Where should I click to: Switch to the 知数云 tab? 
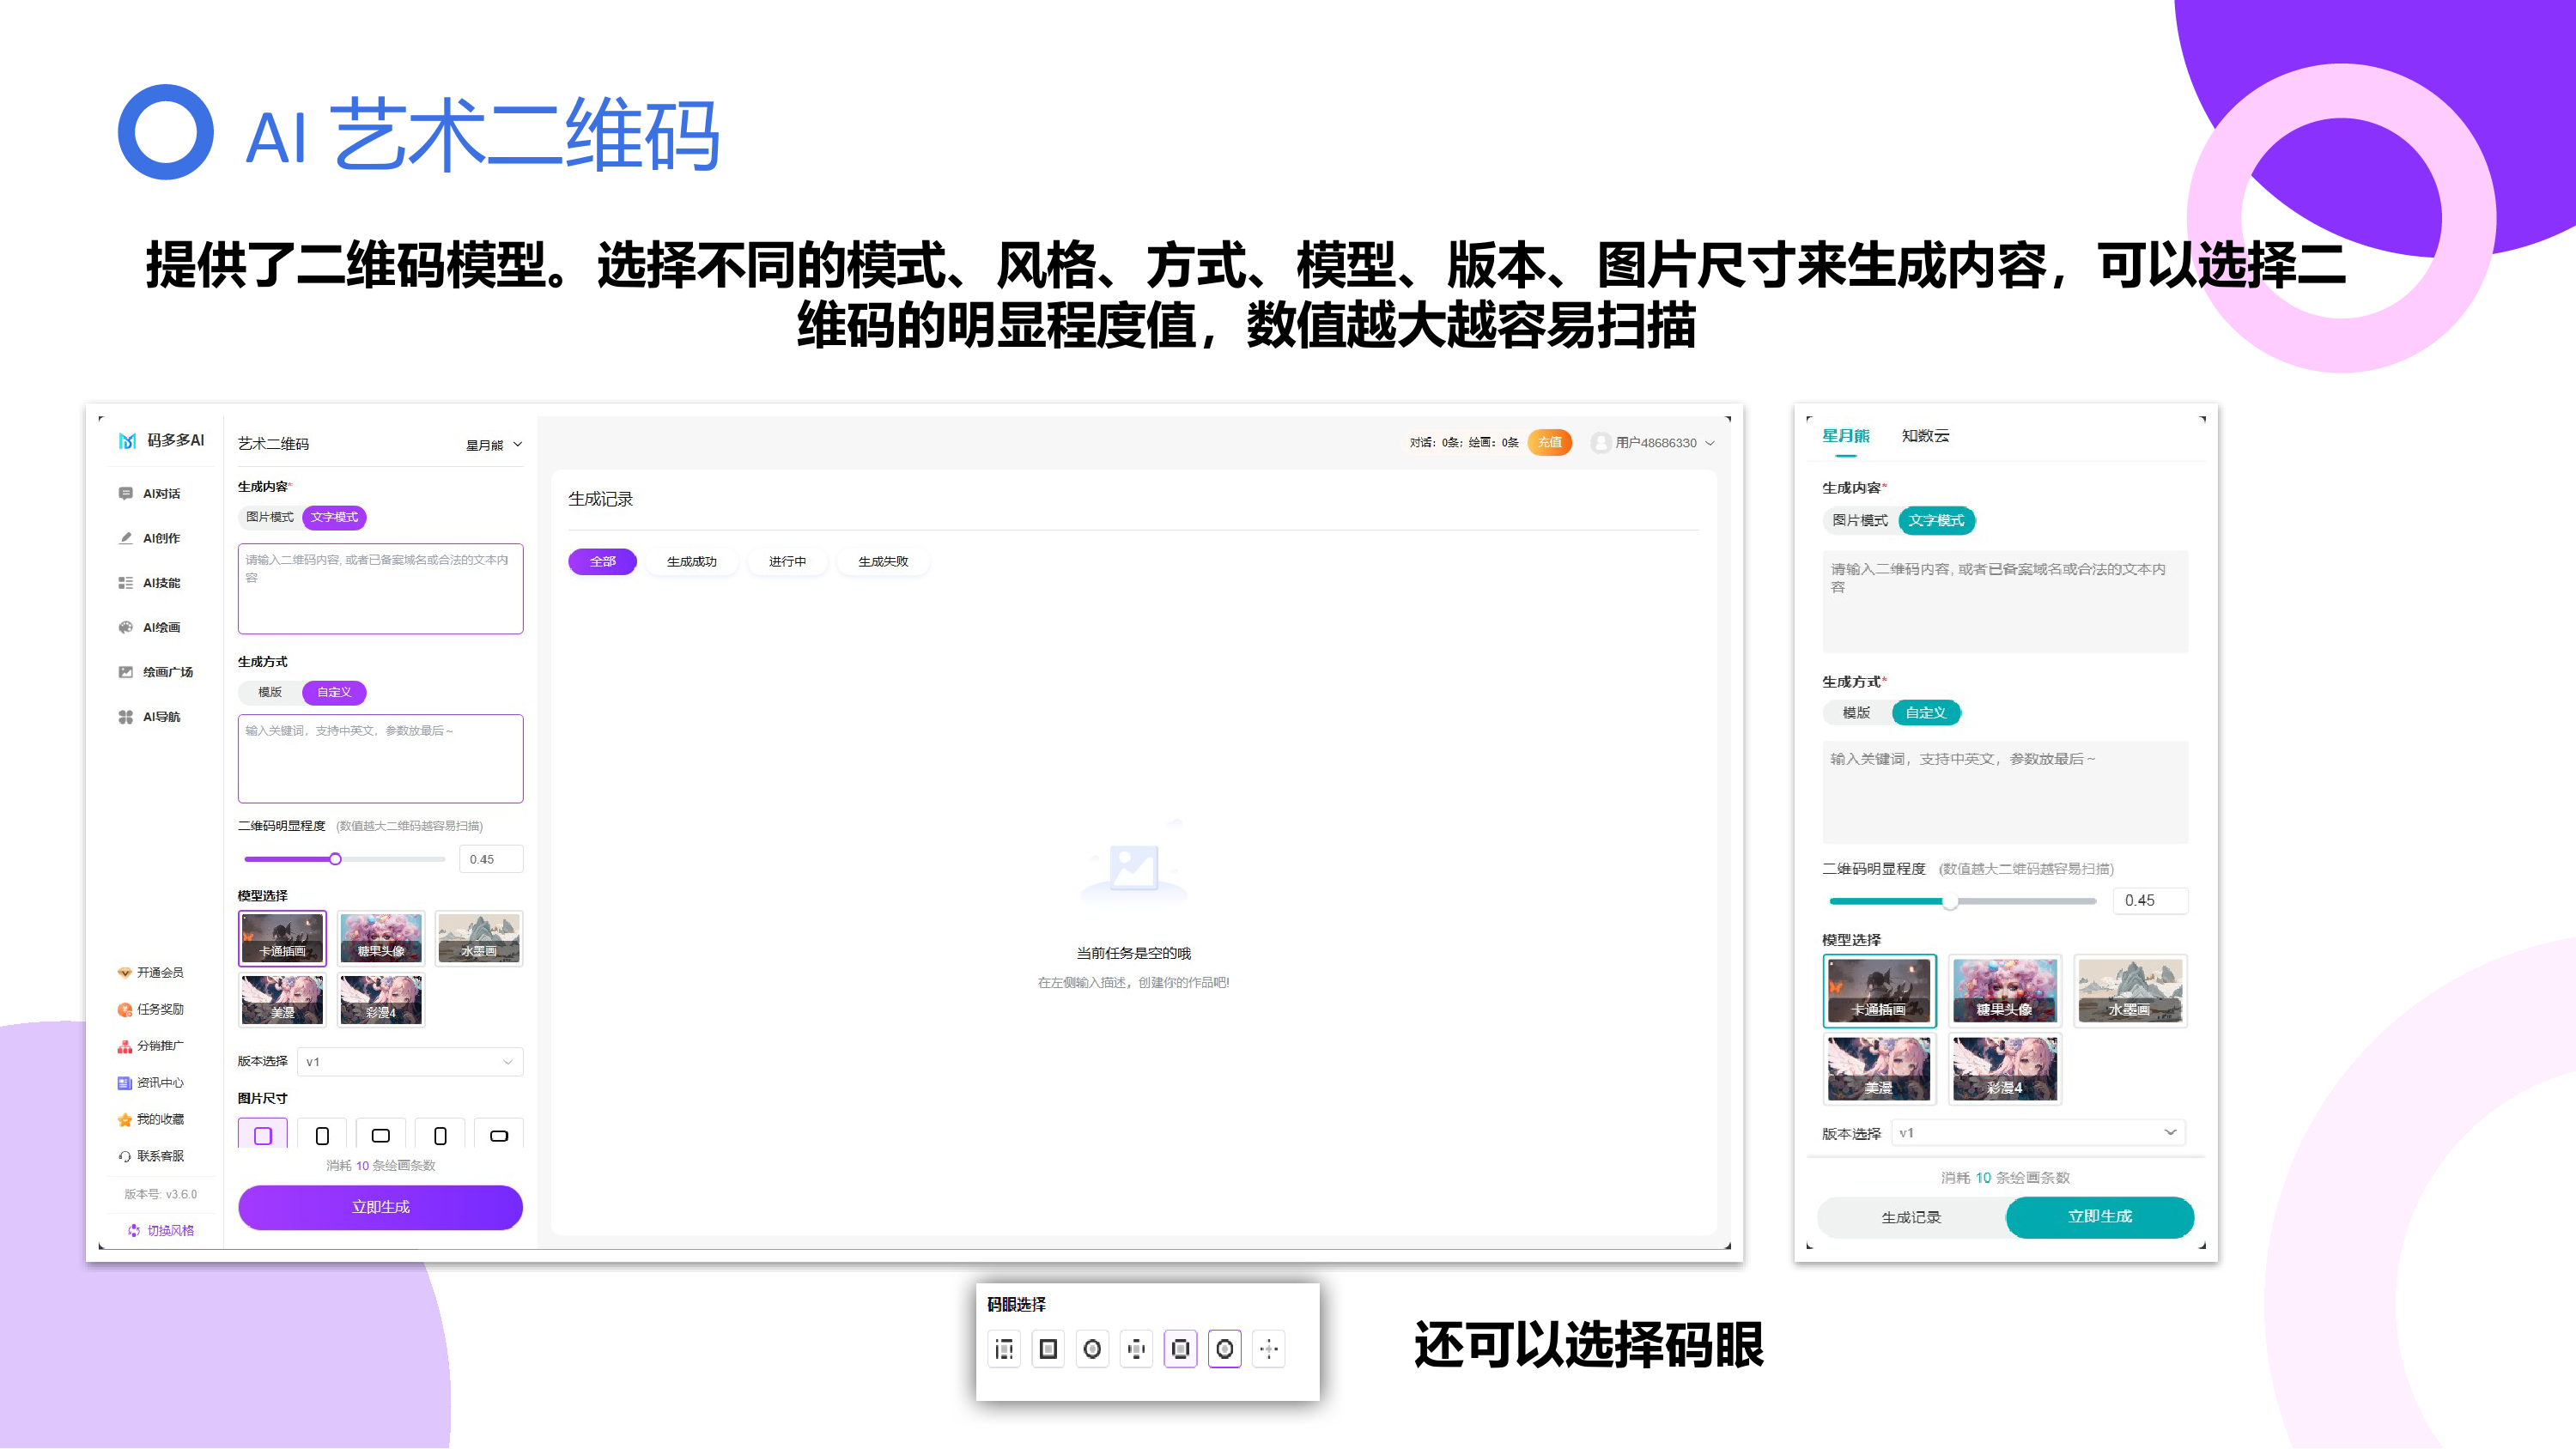1925,436
